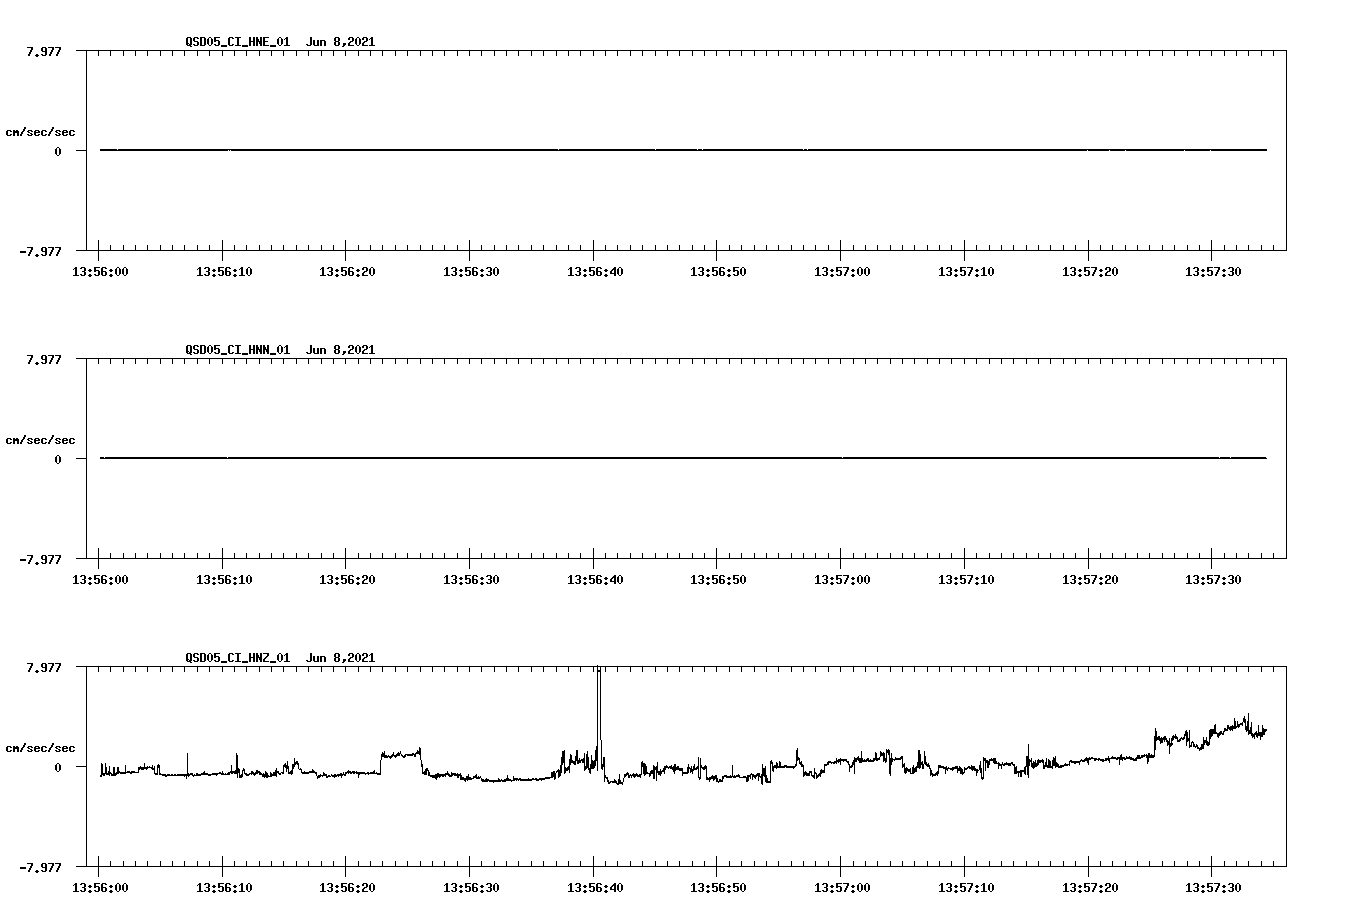
Task: Select the 13:57:00 time label under HNN plot
Action: [x=842, y=579]
